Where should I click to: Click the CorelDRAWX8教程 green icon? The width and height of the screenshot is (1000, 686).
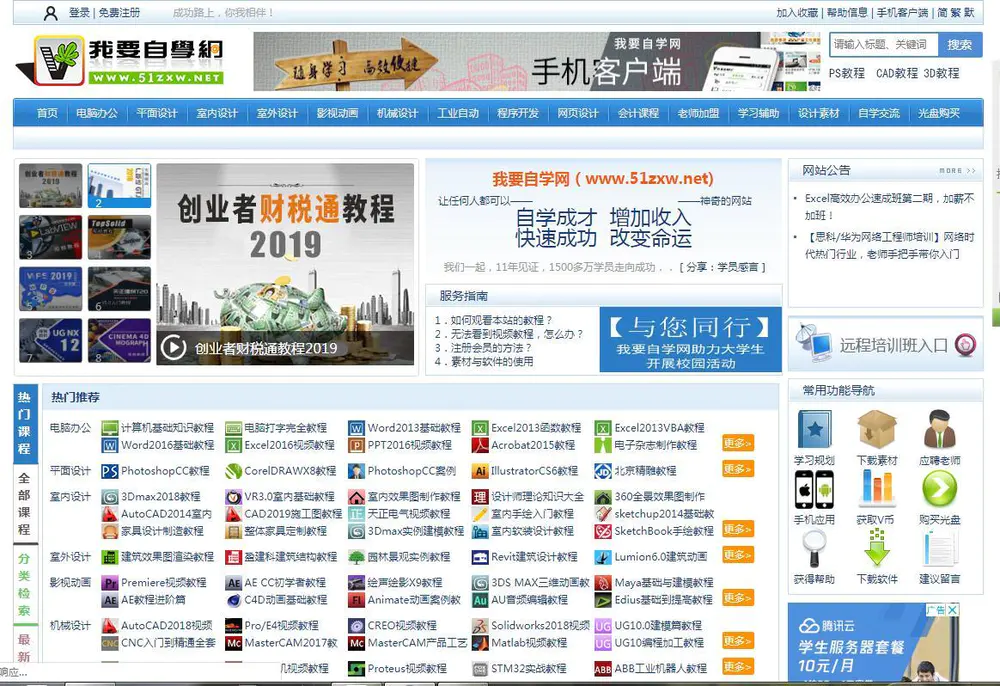coord(233,471)
